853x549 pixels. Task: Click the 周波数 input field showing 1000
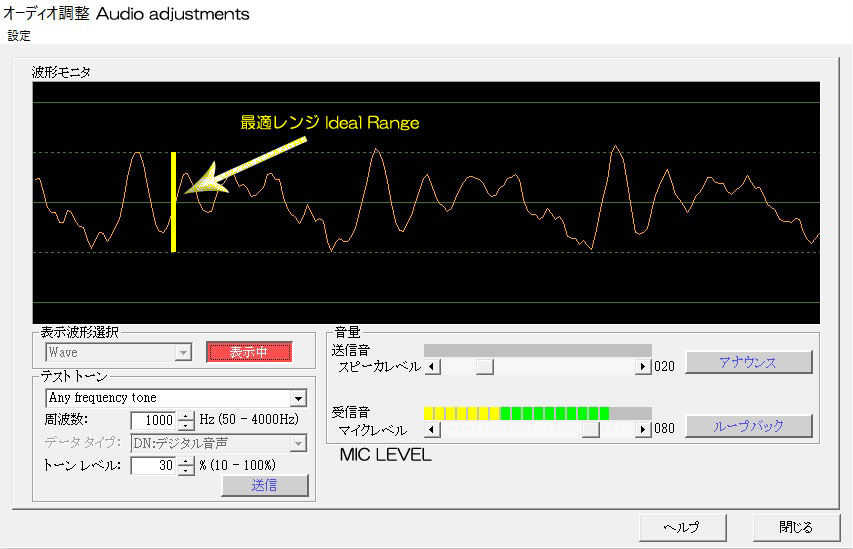click(154, 420)
